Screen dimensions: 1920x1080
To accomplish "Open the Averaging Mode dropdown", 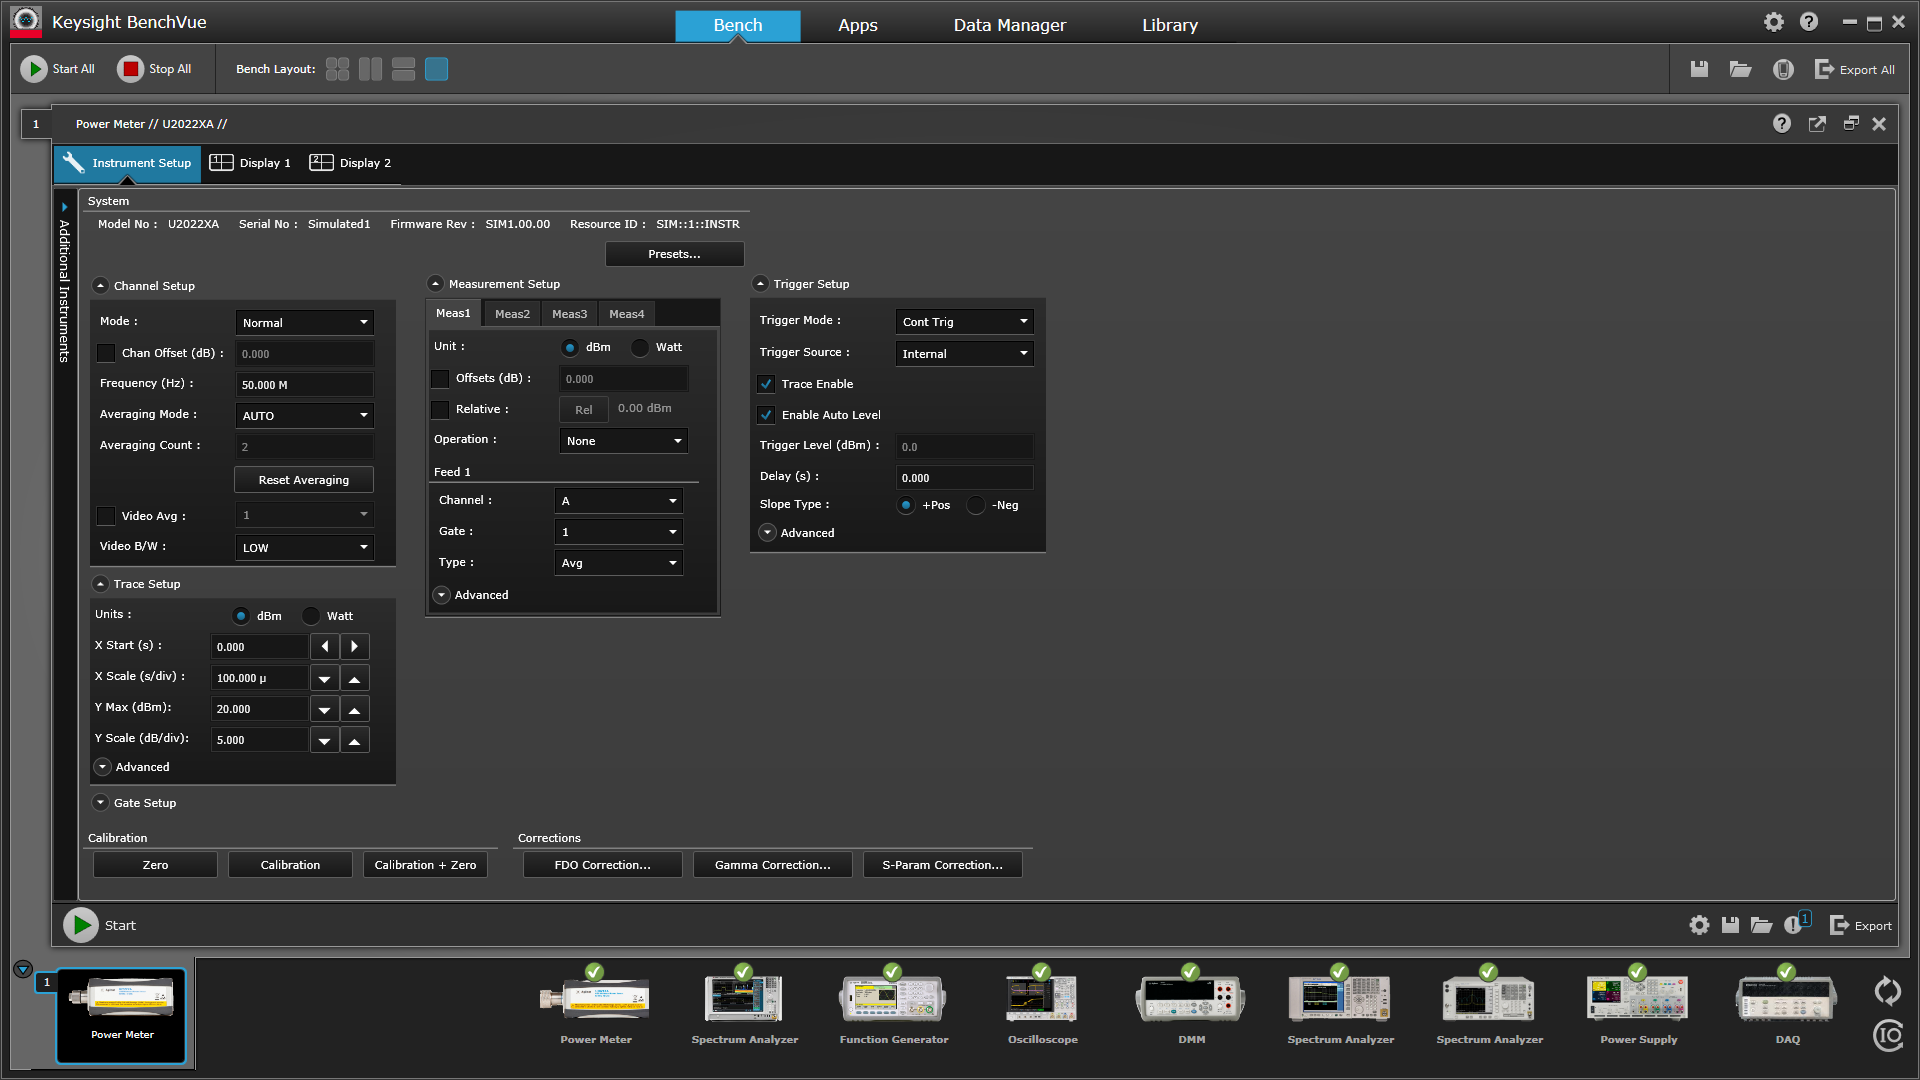I will tap(304, 416).
